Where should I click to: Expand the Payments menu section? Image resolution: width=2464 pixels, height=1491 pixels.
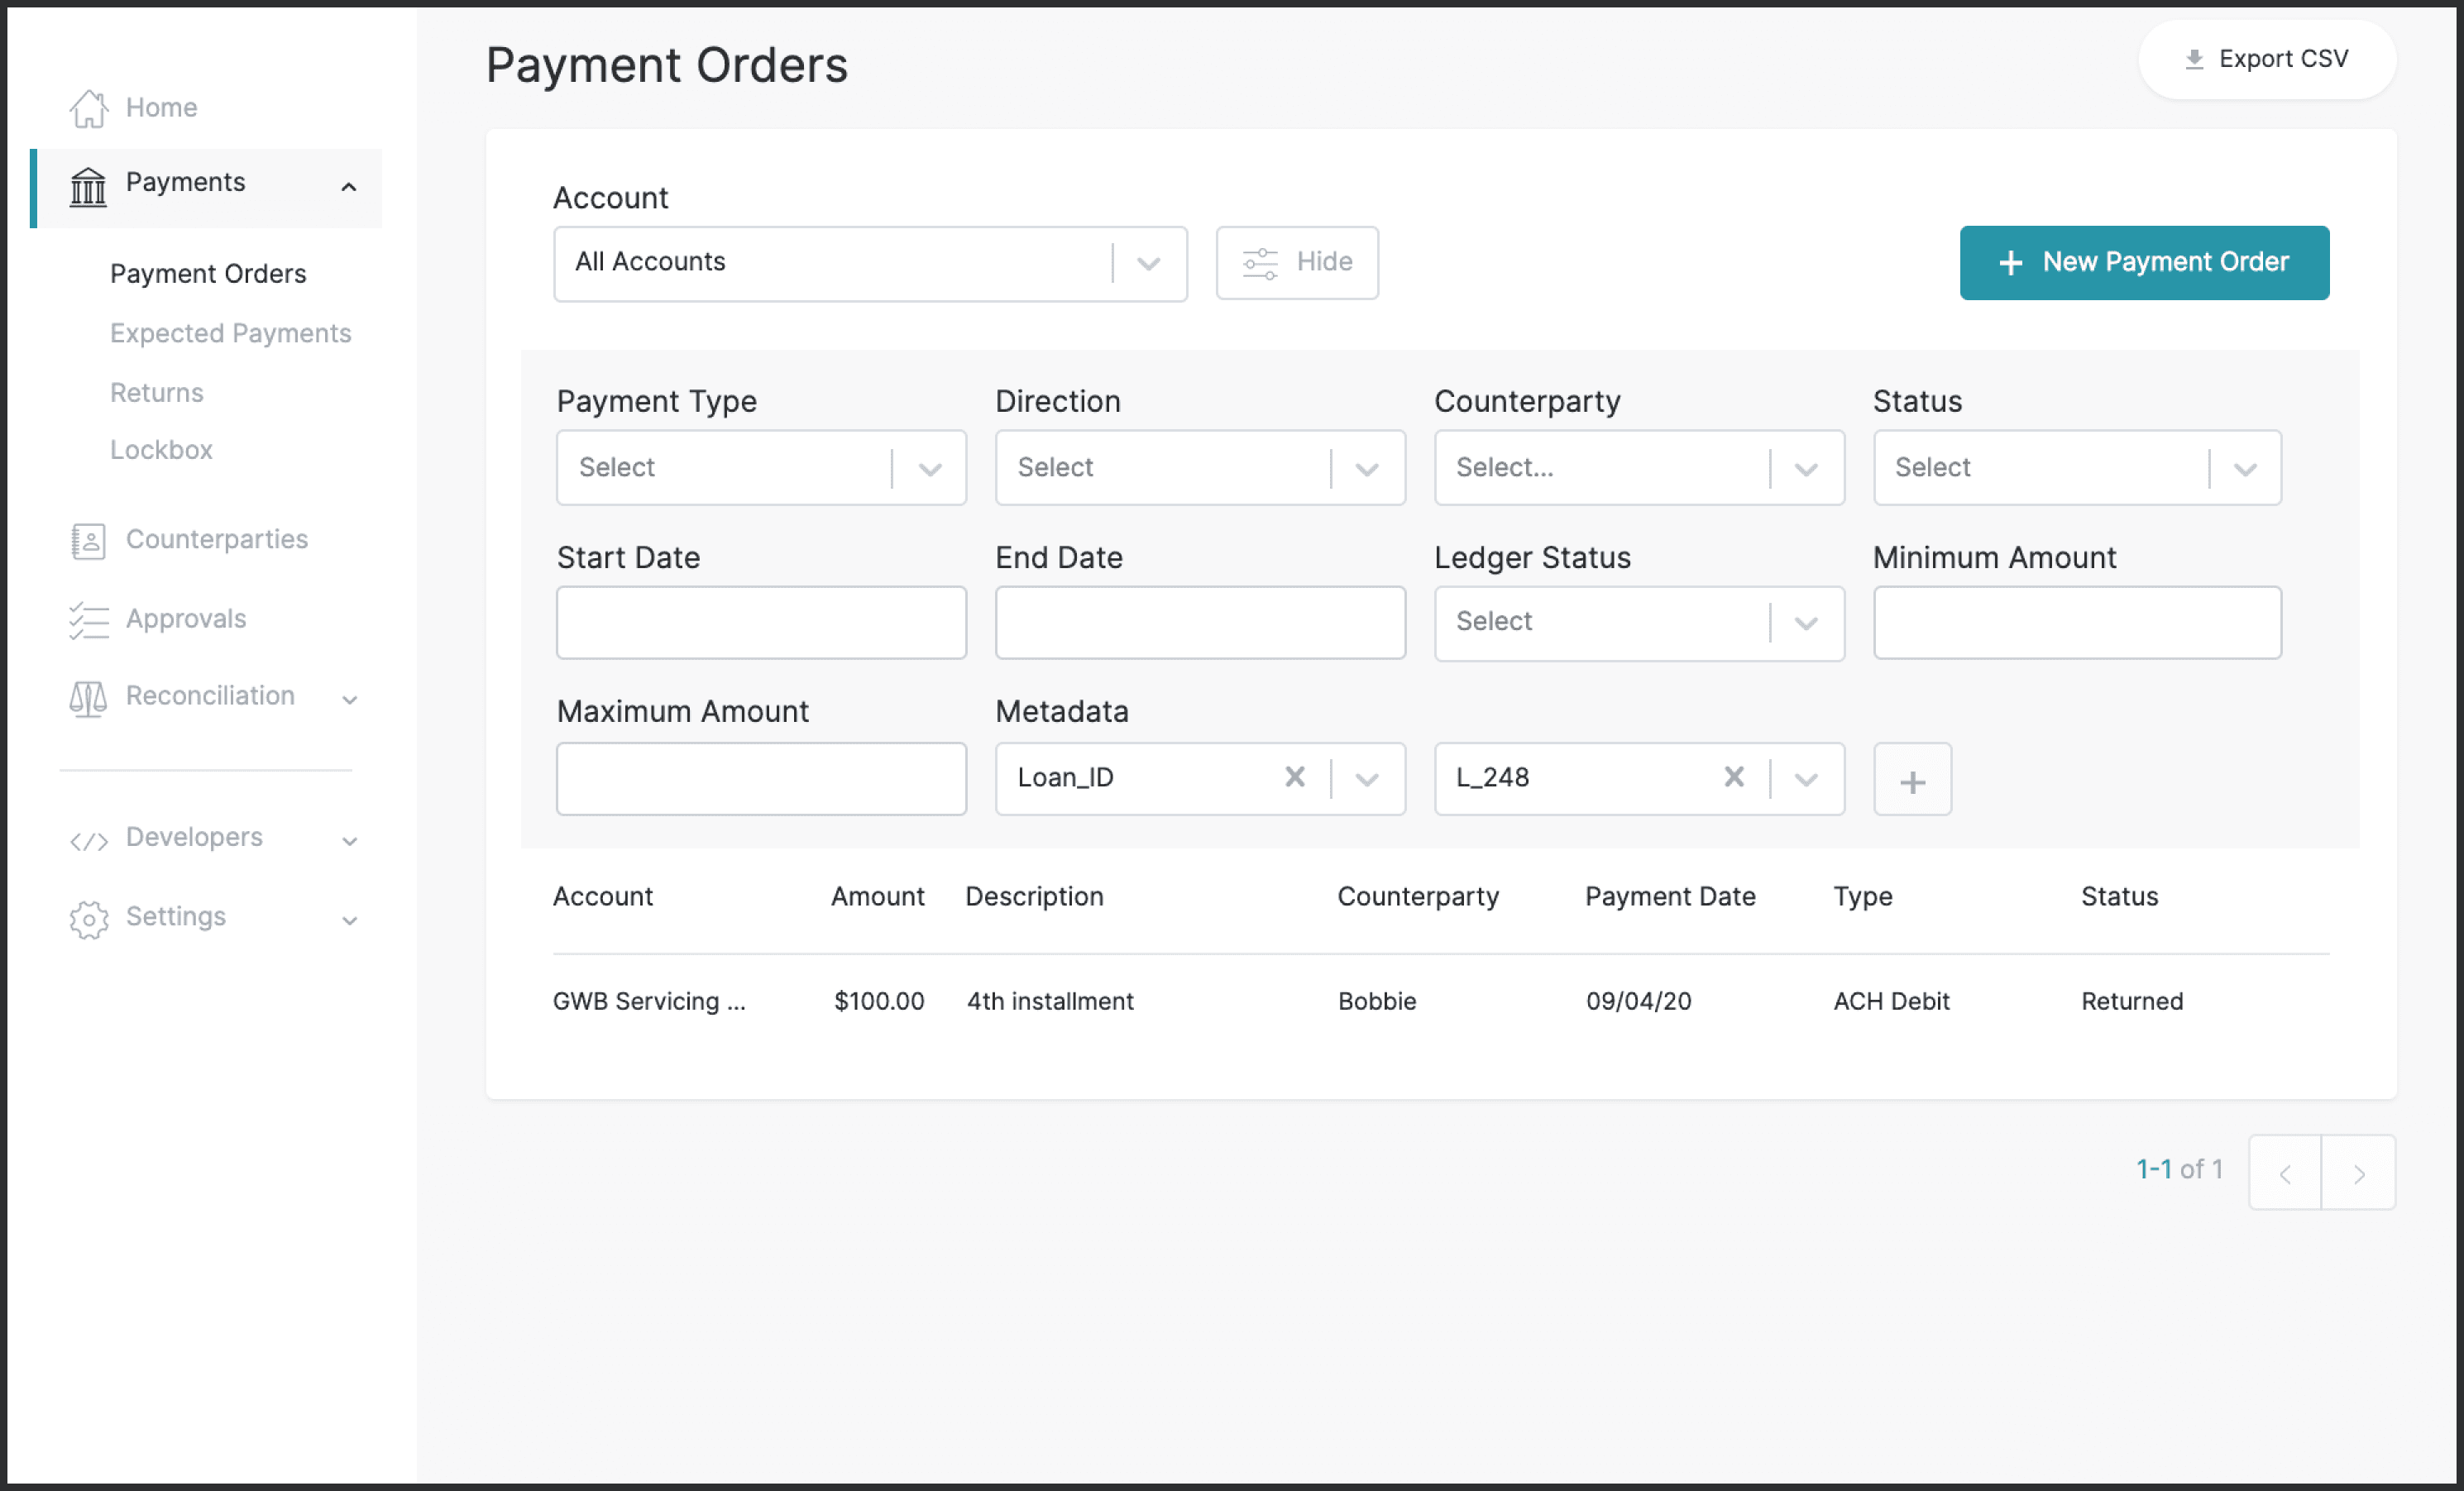345,181
